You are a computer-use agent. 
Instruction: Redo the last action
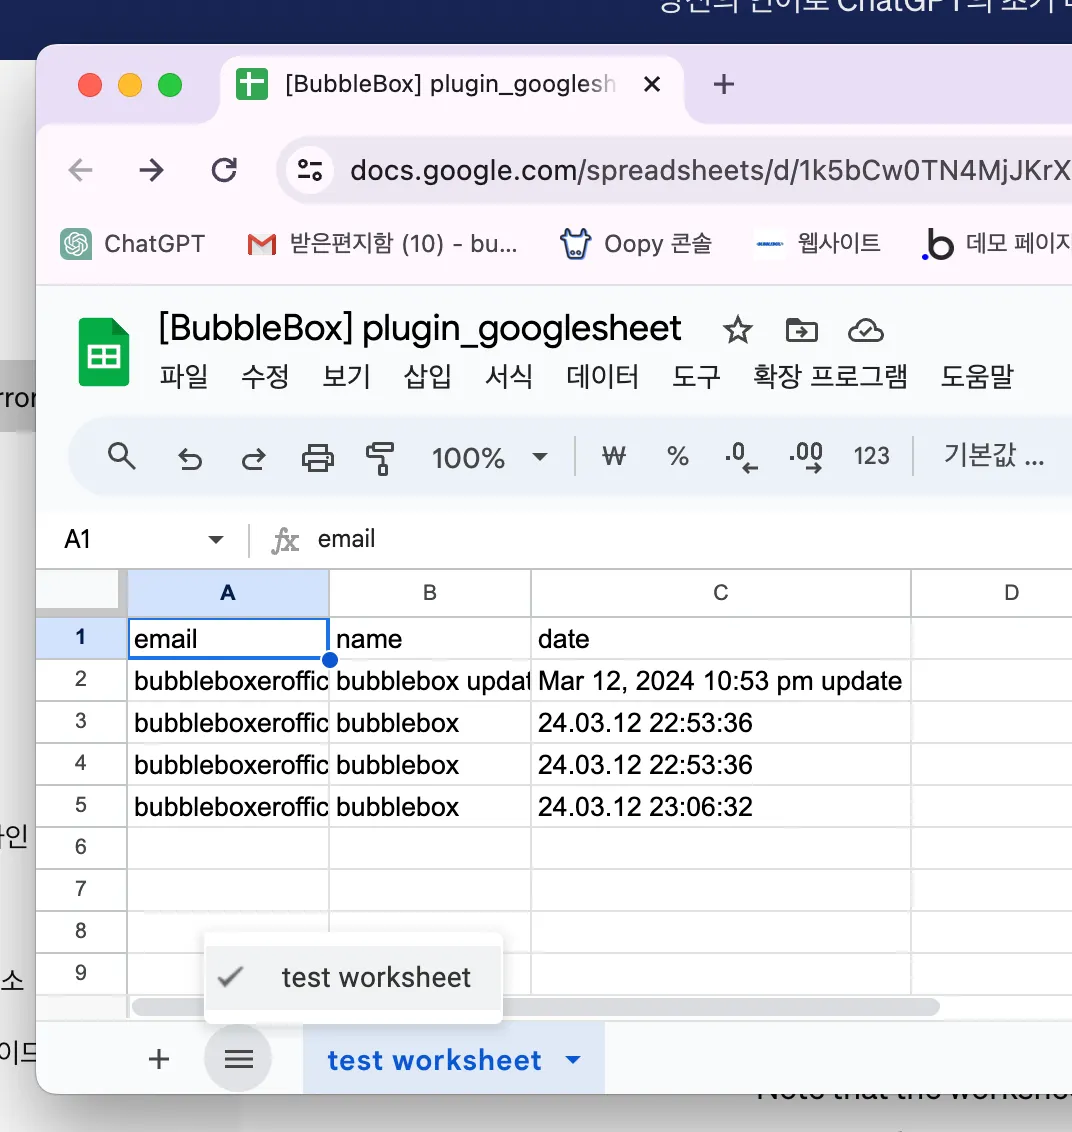tap(253, 458)
